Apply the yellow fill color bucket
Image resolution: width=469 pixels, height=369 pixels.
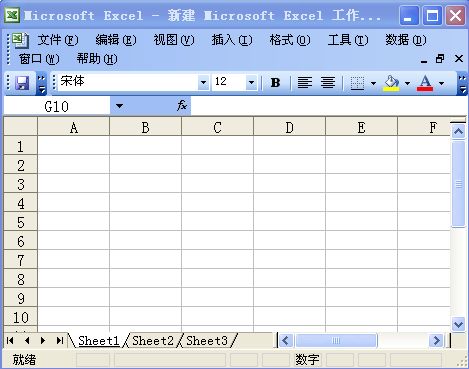pyautogui.click(x=392, y=83)
